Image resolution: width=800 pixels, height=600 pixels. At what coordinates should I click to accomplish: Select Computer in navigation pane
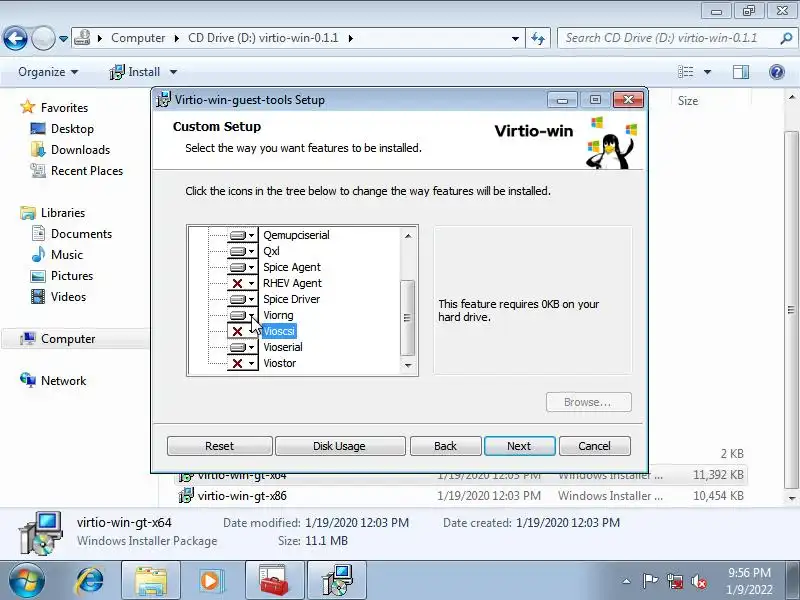(x=68, y=339)
